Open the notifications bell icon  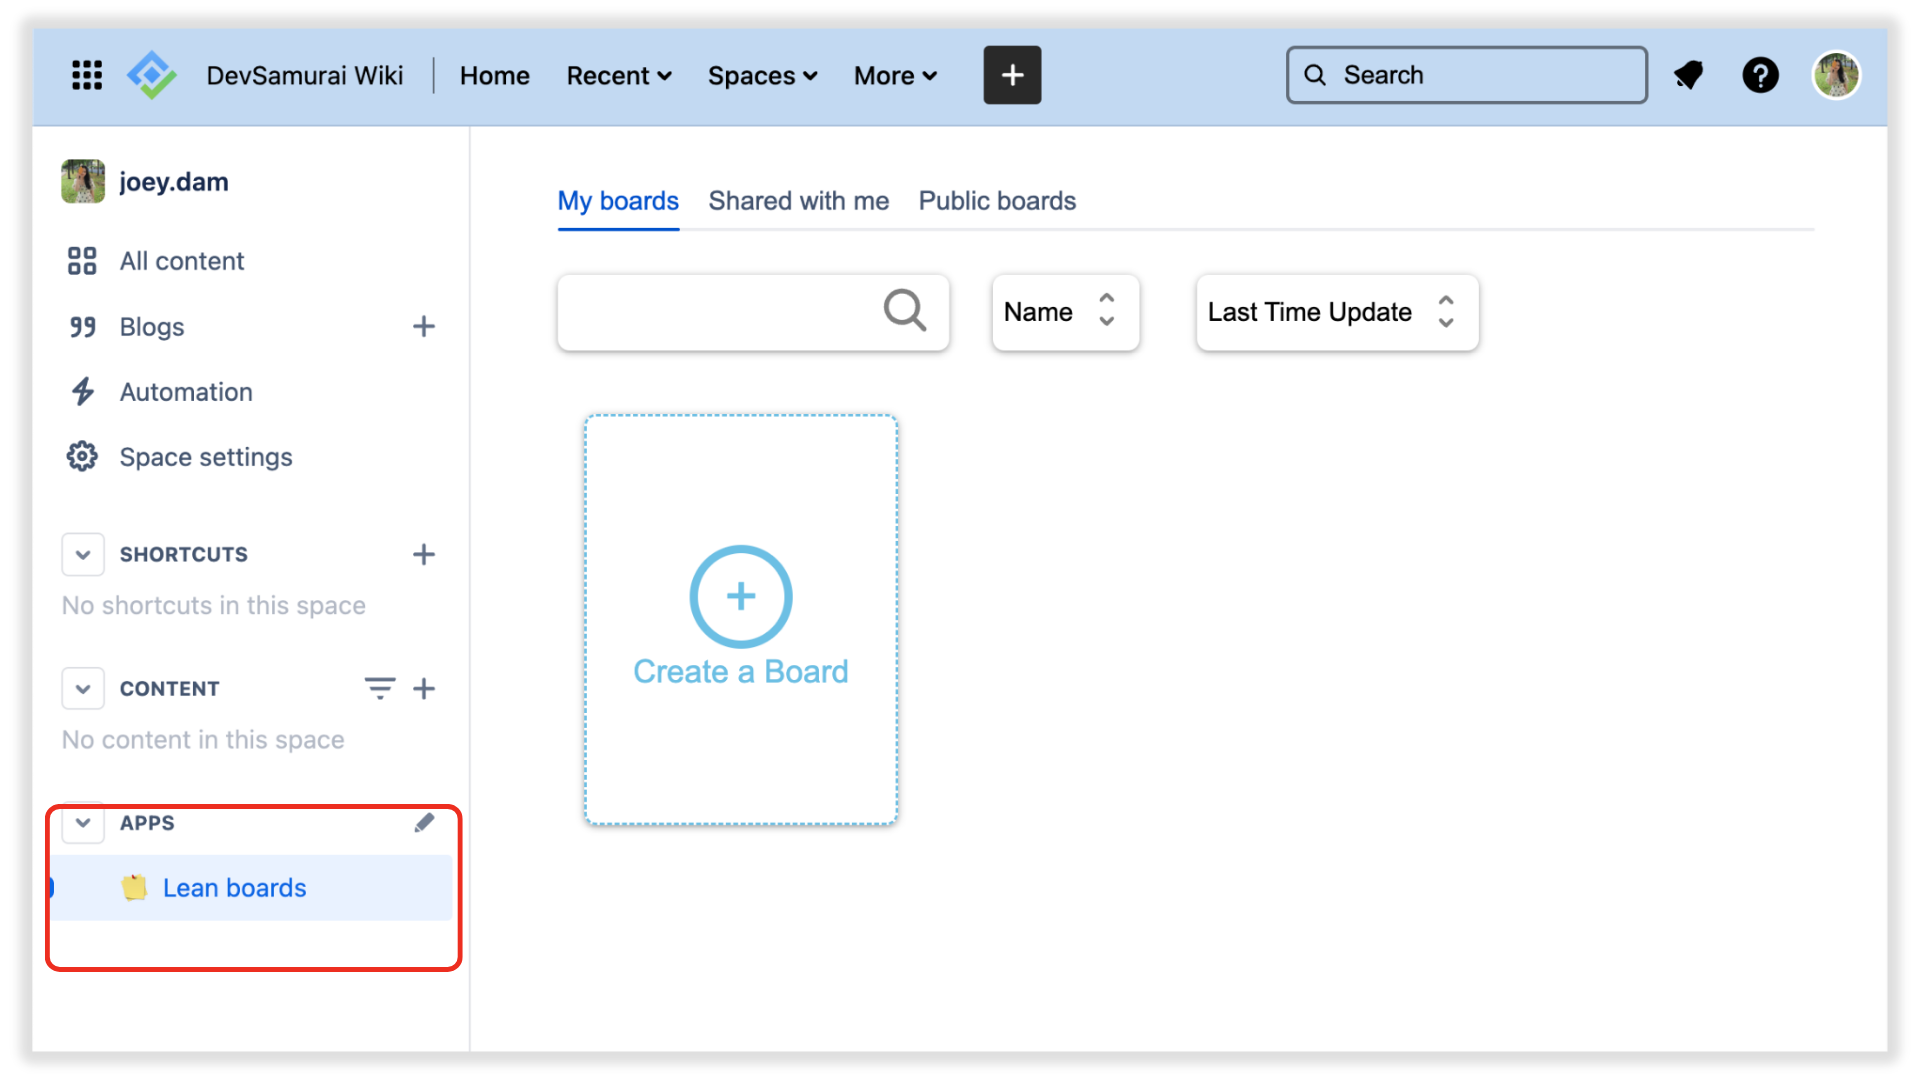tap(1689, 75)
